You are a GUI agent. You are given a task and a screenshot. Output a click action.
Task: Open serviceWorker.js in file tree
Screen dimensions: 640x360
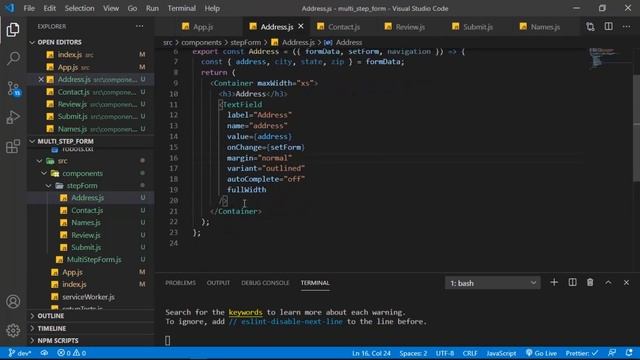point(88,297)
